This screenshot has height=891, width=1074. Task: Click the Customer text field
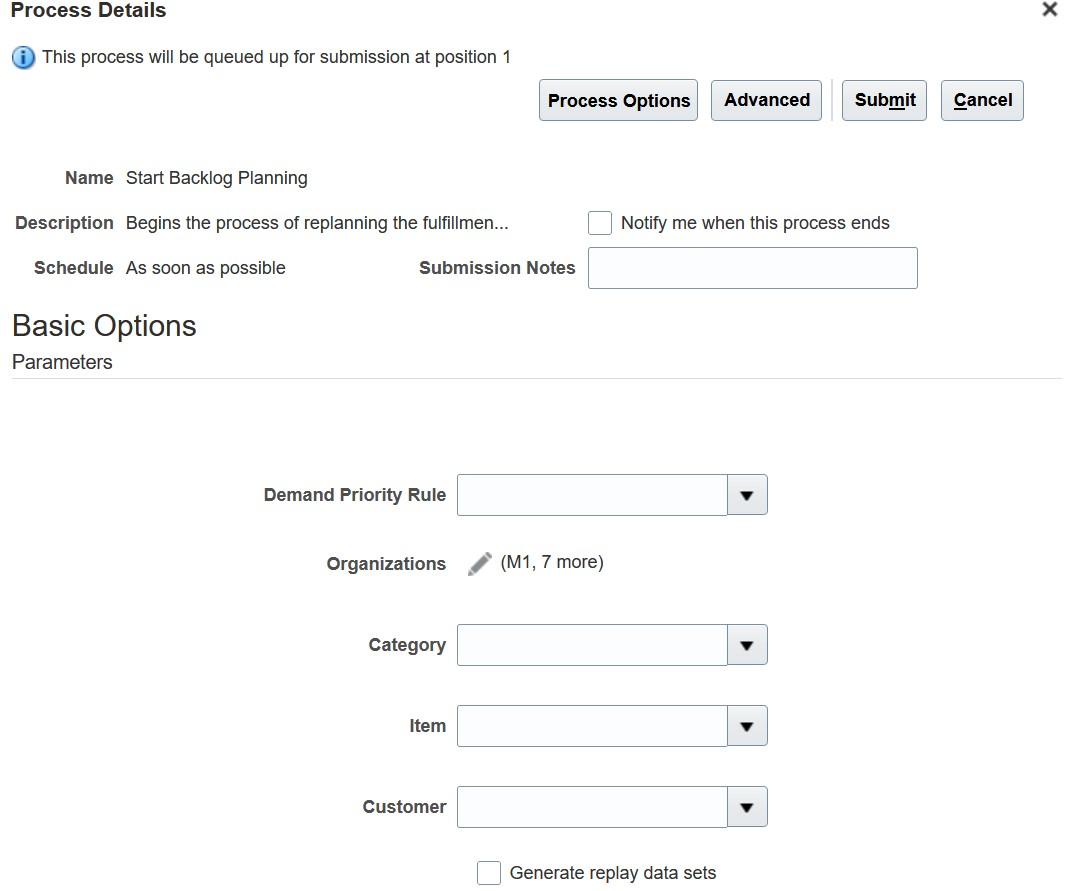[592, 807]
